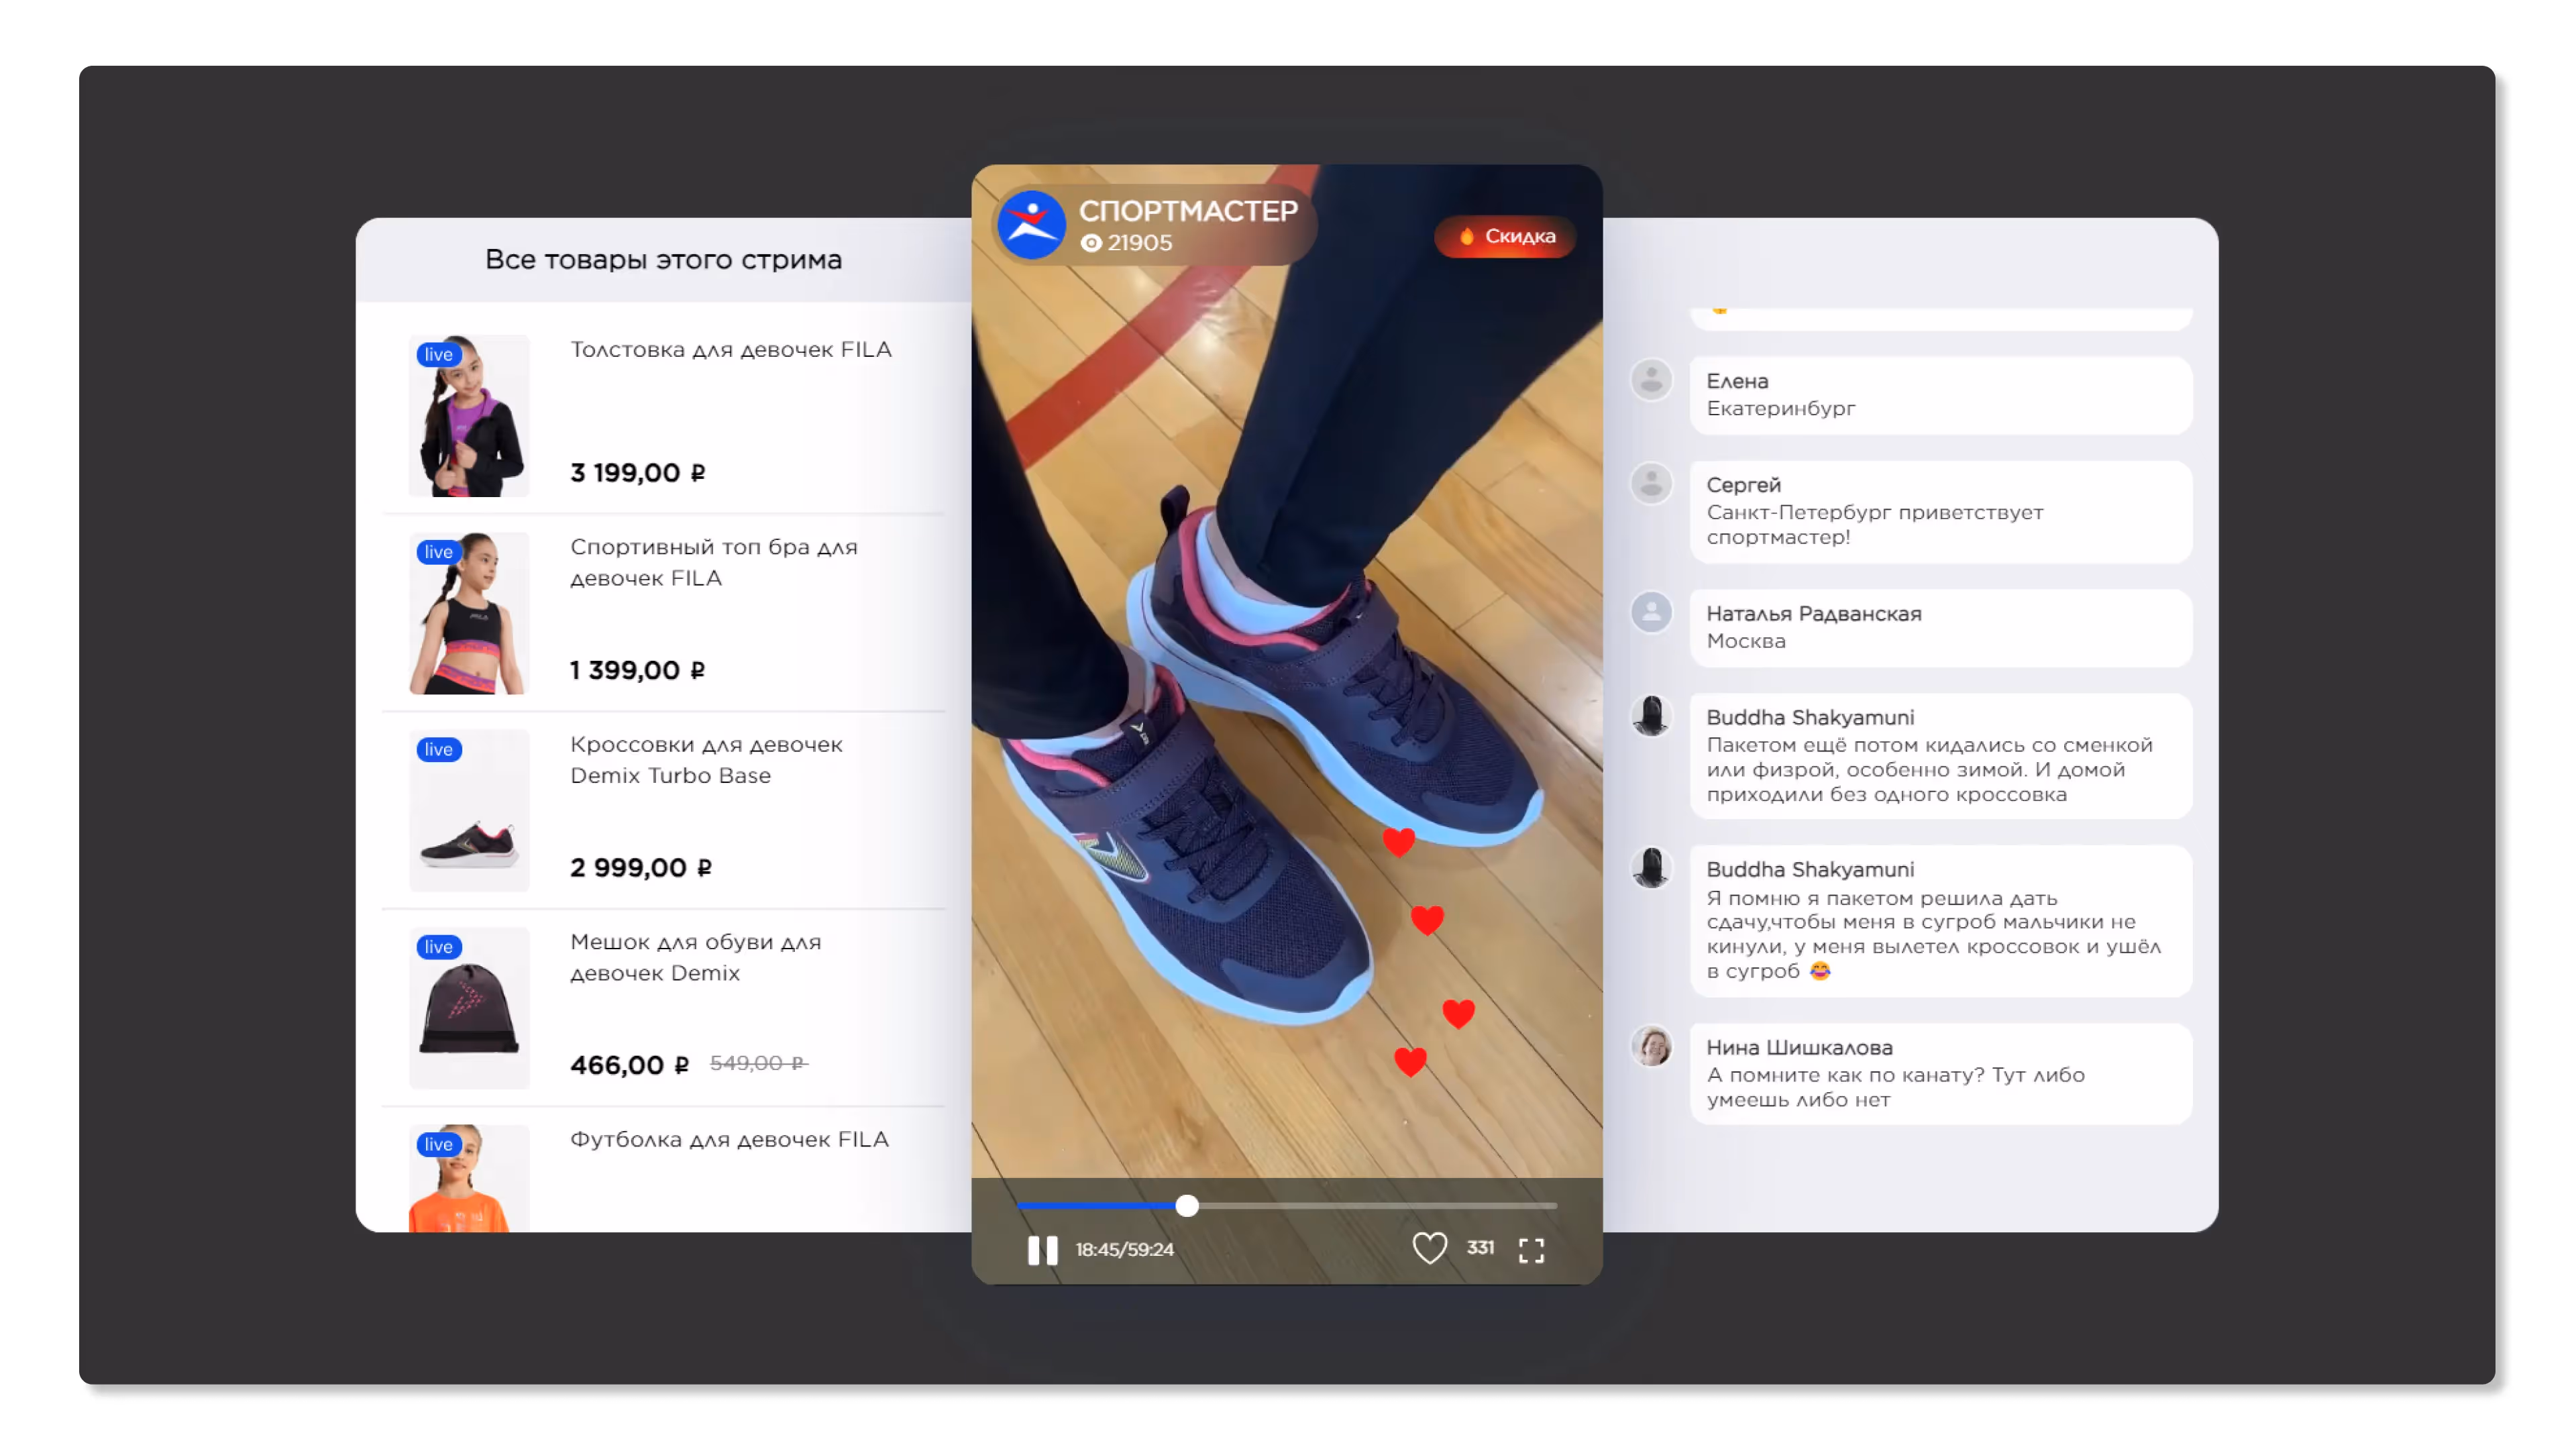
Task: Open Buddha Shakyamuni's avatar on the сугроб message
Action: (x=1651, y=868)
